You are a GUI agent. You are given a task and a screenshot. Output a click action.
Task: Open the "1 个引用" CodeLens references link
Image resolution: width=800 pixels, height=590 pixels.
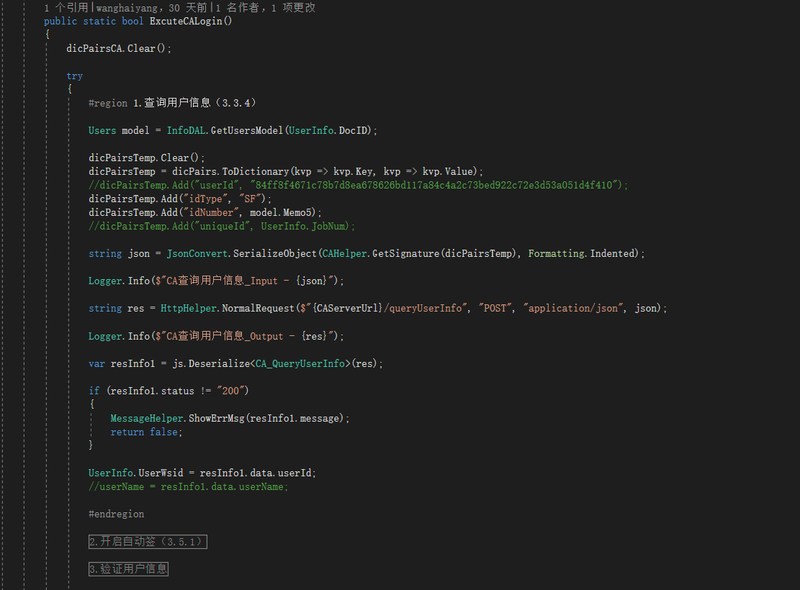click(x=66, y=8)
